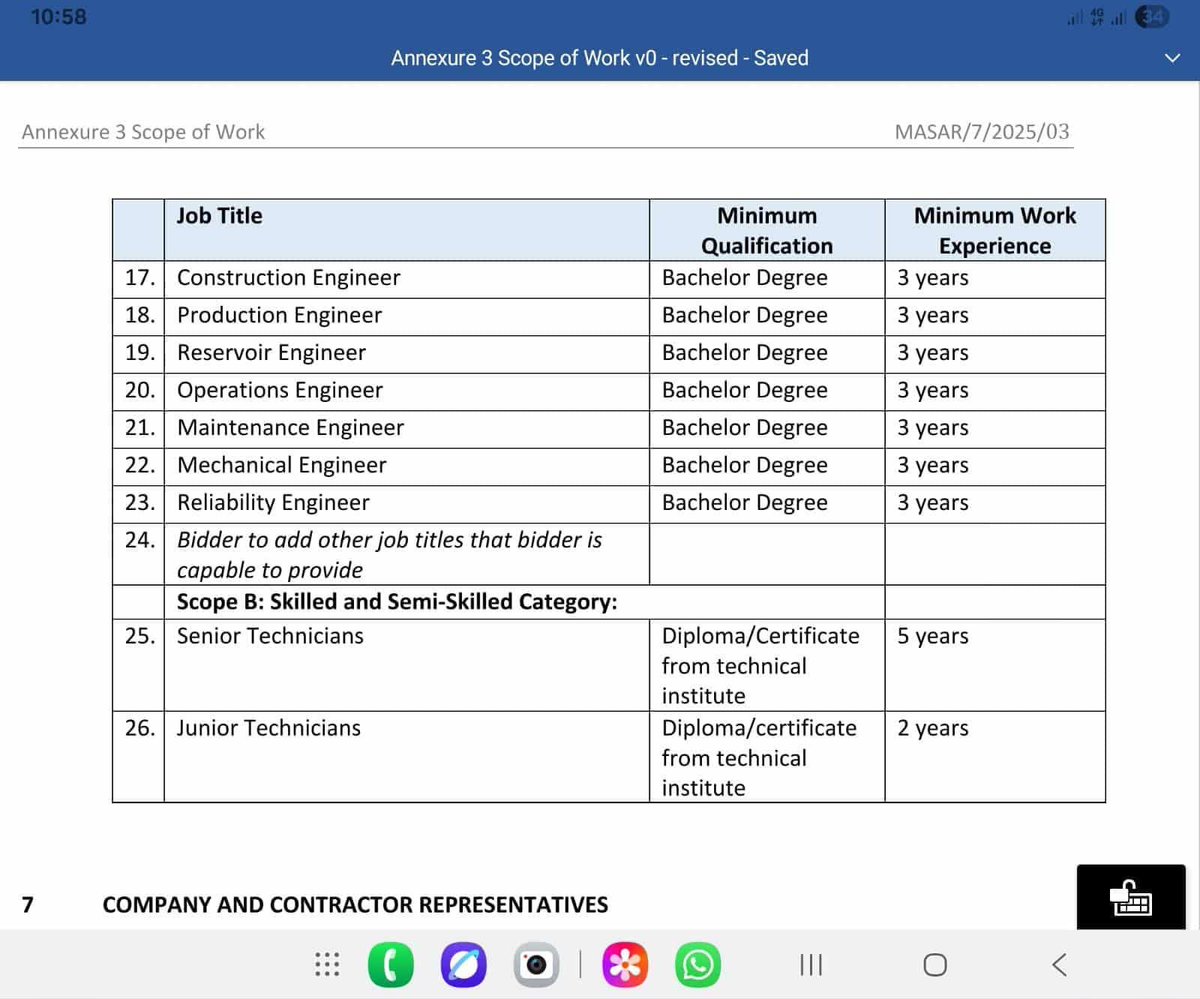Viewport: 1200px width, 999px height.
Task: Tap the battery indicator showing 34
Action: (x=1150, y=16)
